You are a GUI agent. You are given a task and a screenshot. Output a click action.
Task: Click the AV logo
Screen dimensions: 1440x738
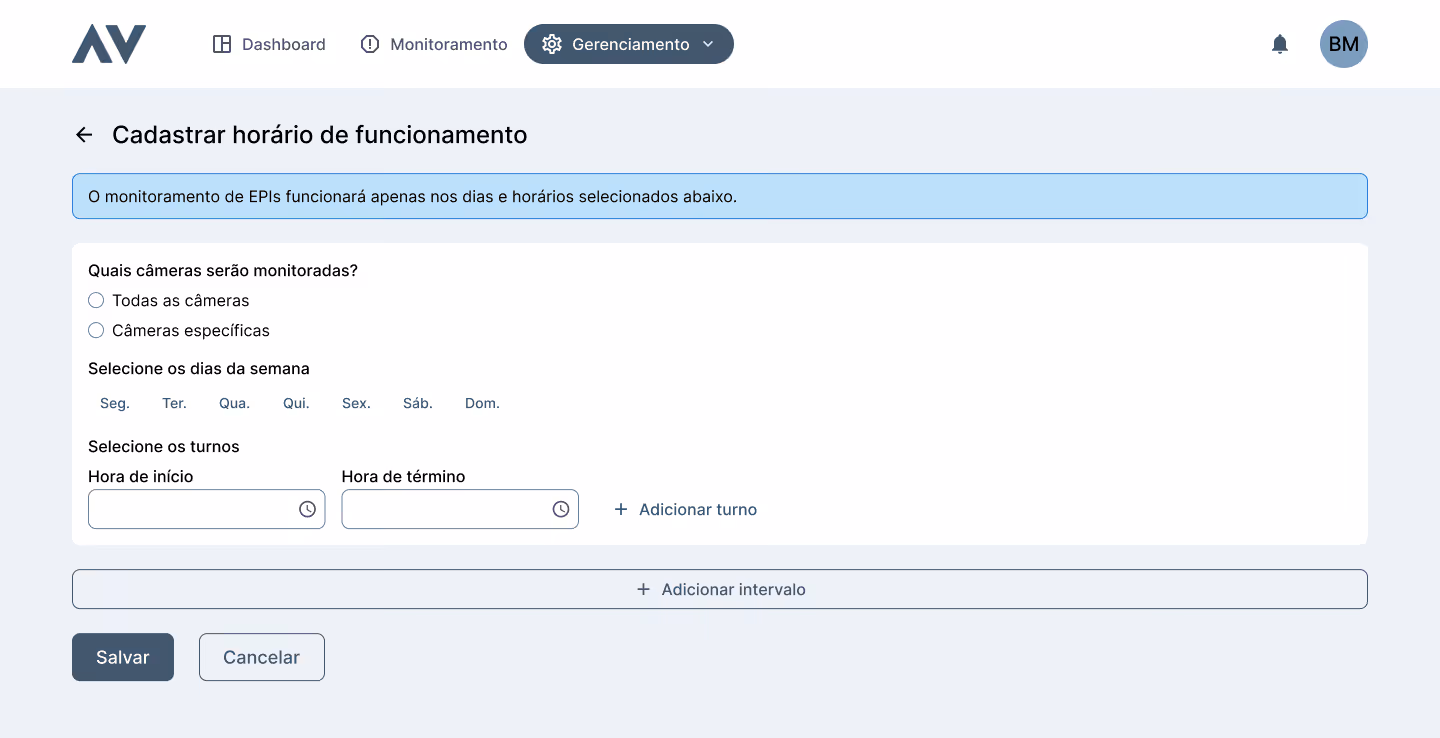109,44
